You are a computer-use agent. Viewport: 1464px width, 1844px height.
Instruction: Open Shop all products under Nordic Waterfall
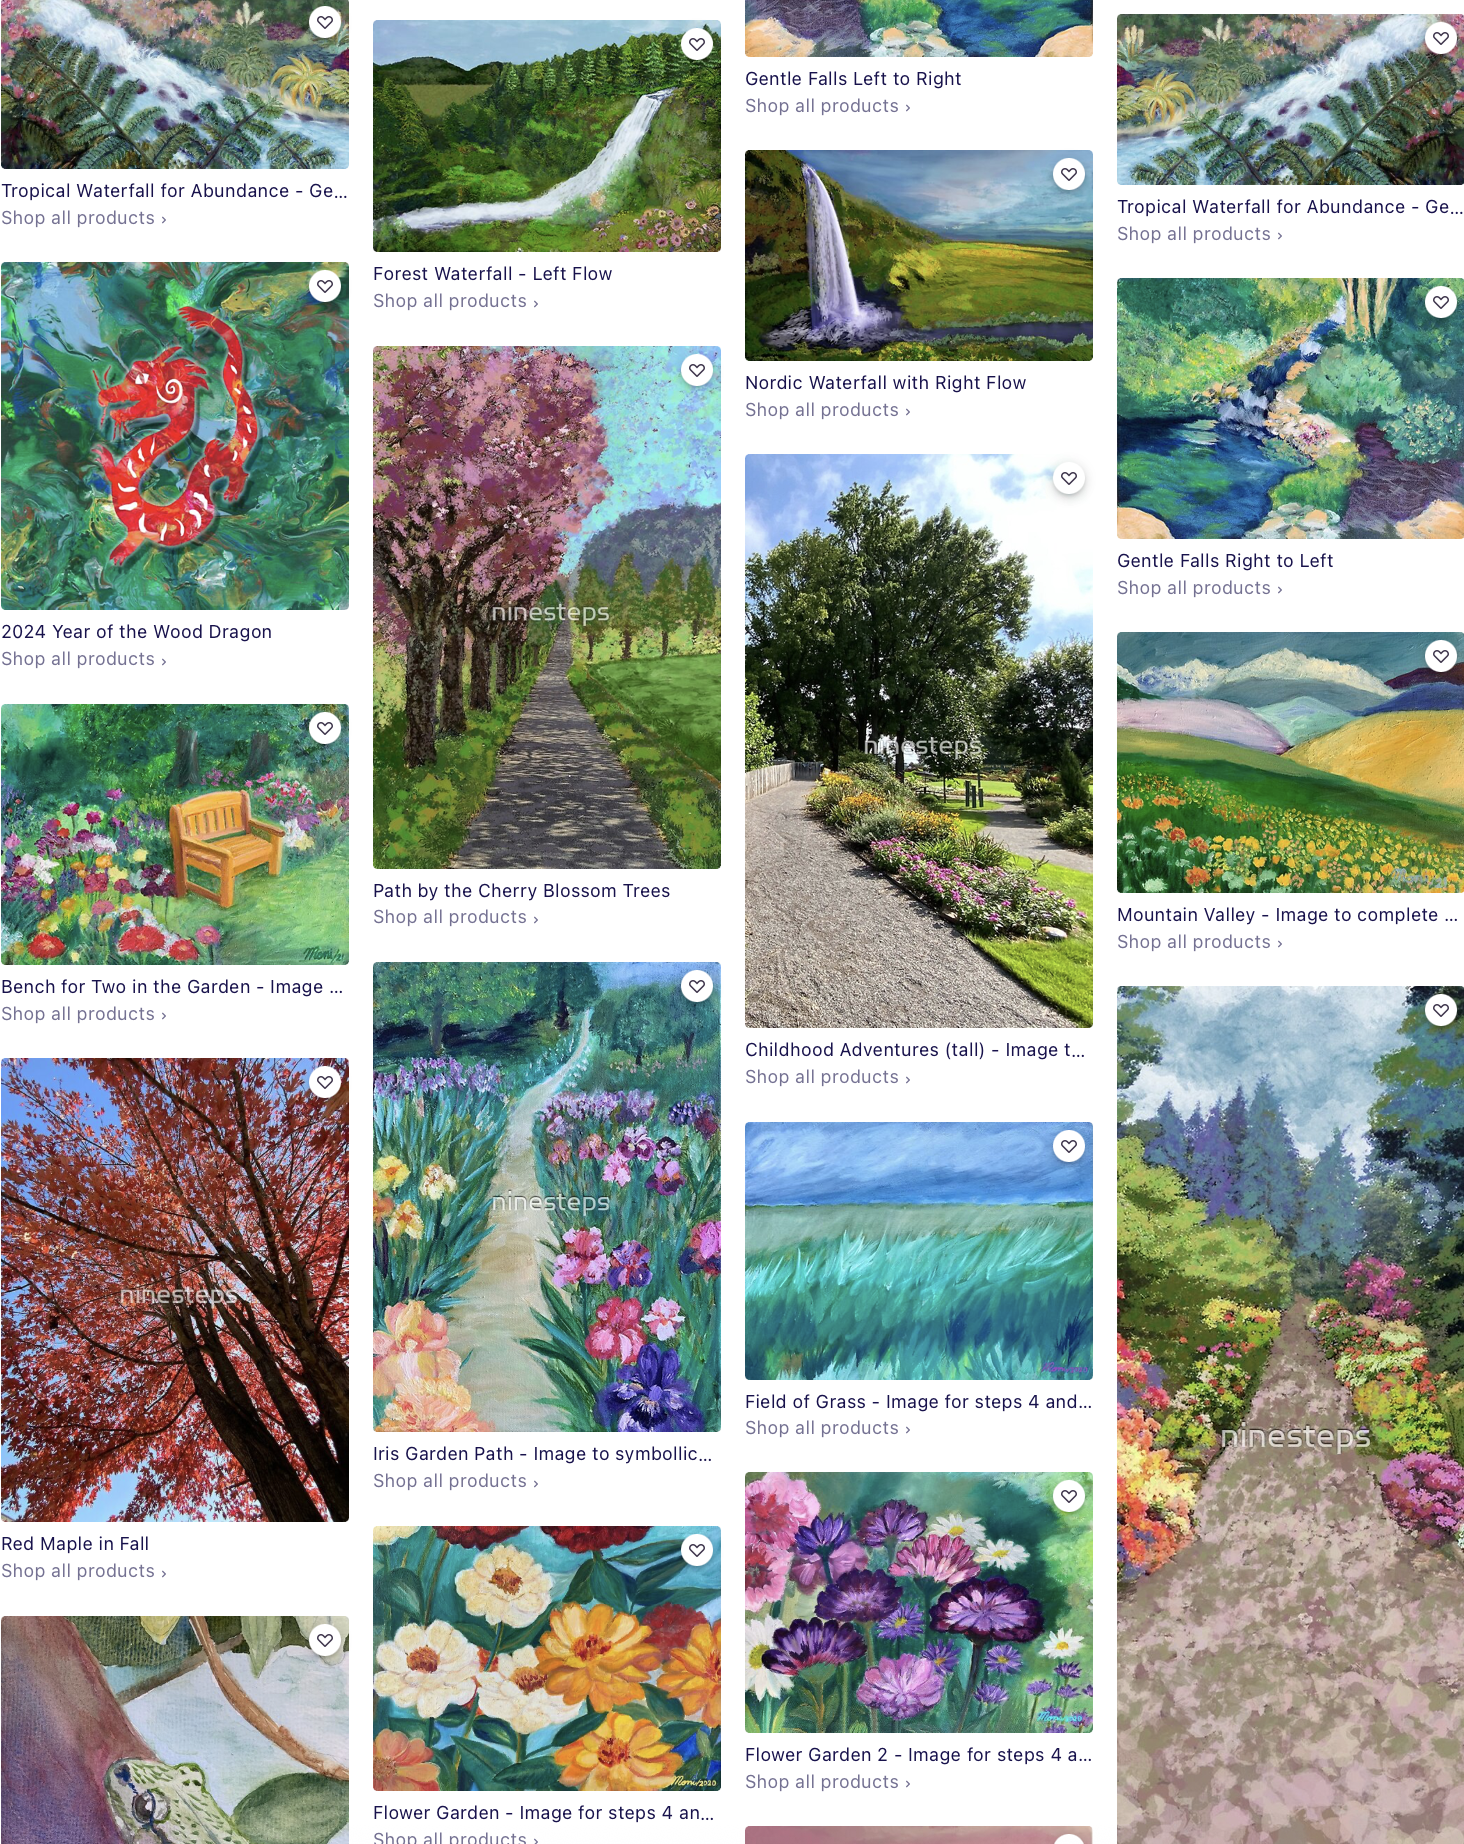[x=828, y=410]
